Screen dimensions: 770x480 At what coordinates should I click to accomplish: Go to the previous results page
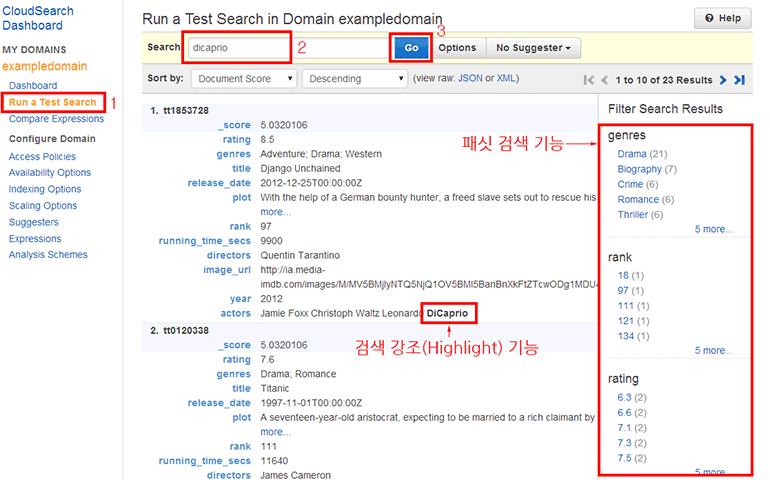tap(604, 79)
